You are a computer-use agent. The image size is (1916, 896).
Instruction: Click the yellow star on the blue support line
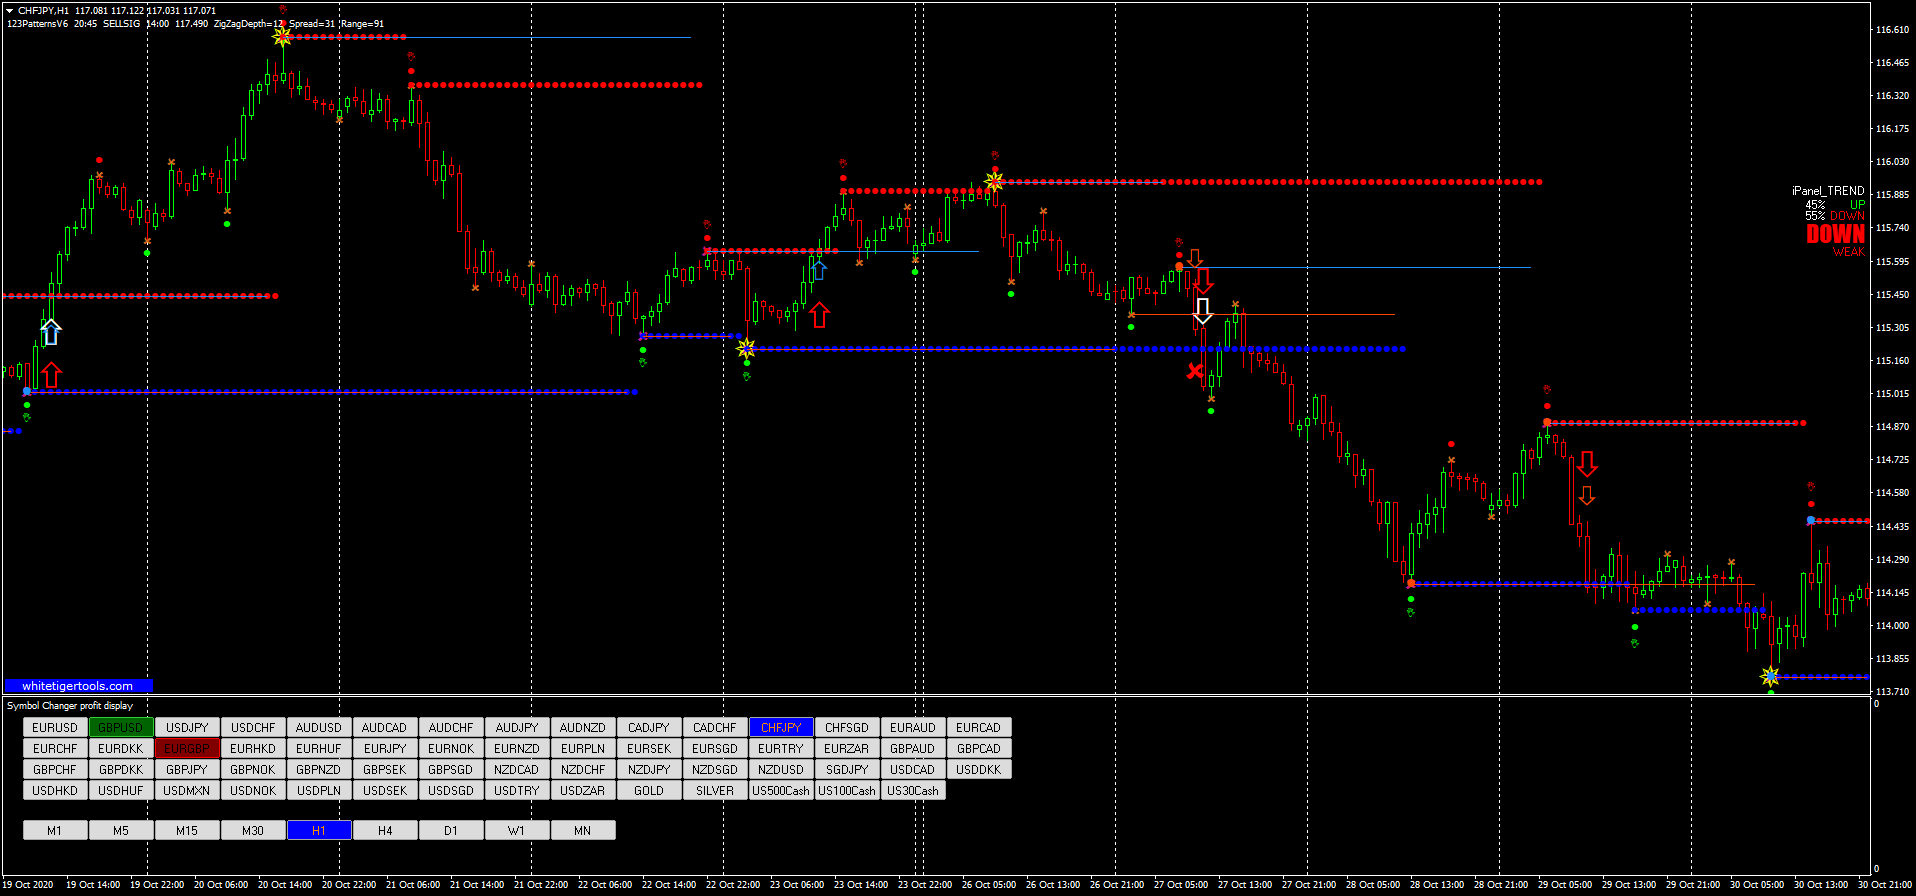click(x=746, y=348)
